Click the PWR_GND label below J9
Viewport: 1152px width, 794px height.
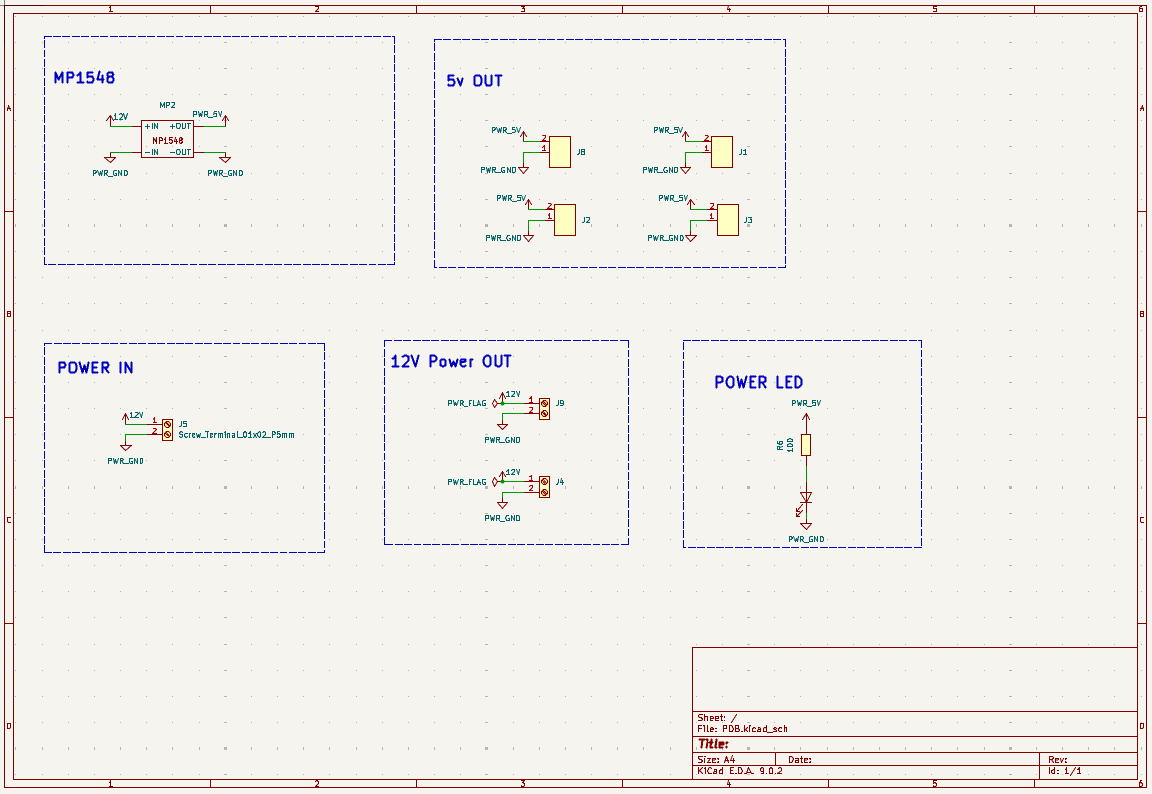click(x=503, y=440)
